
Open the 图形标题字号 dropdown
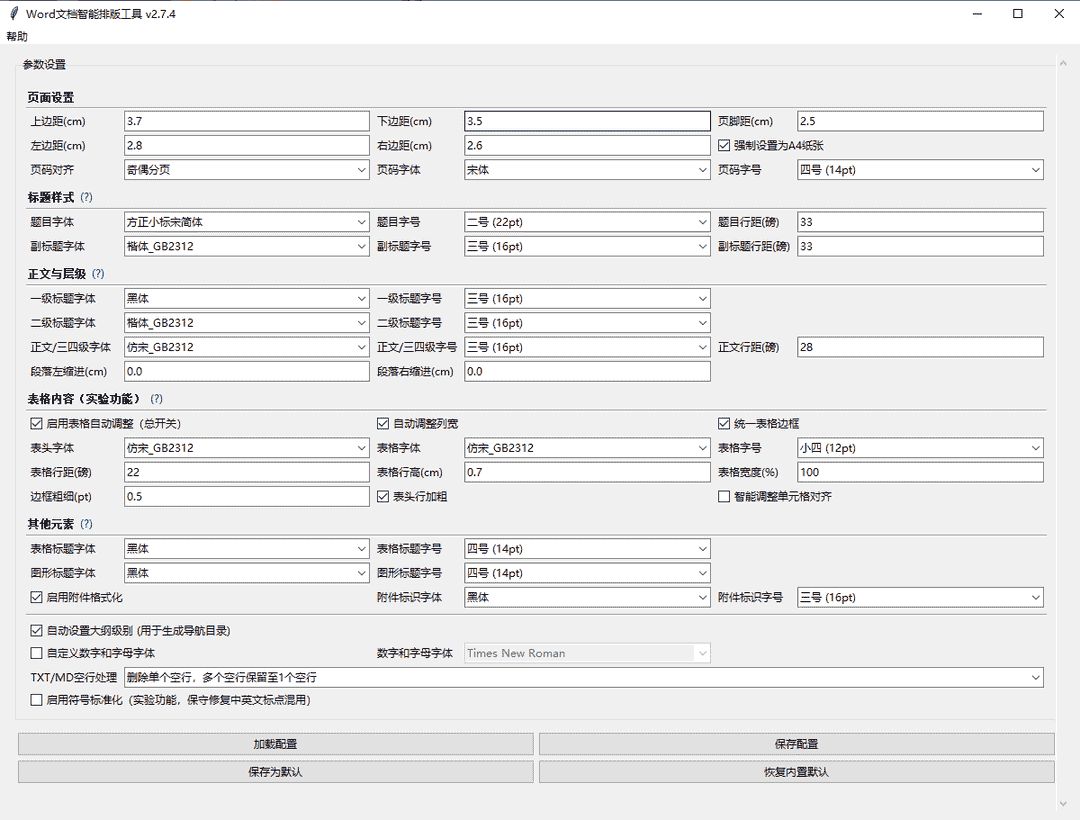click(x=587, y=573)
